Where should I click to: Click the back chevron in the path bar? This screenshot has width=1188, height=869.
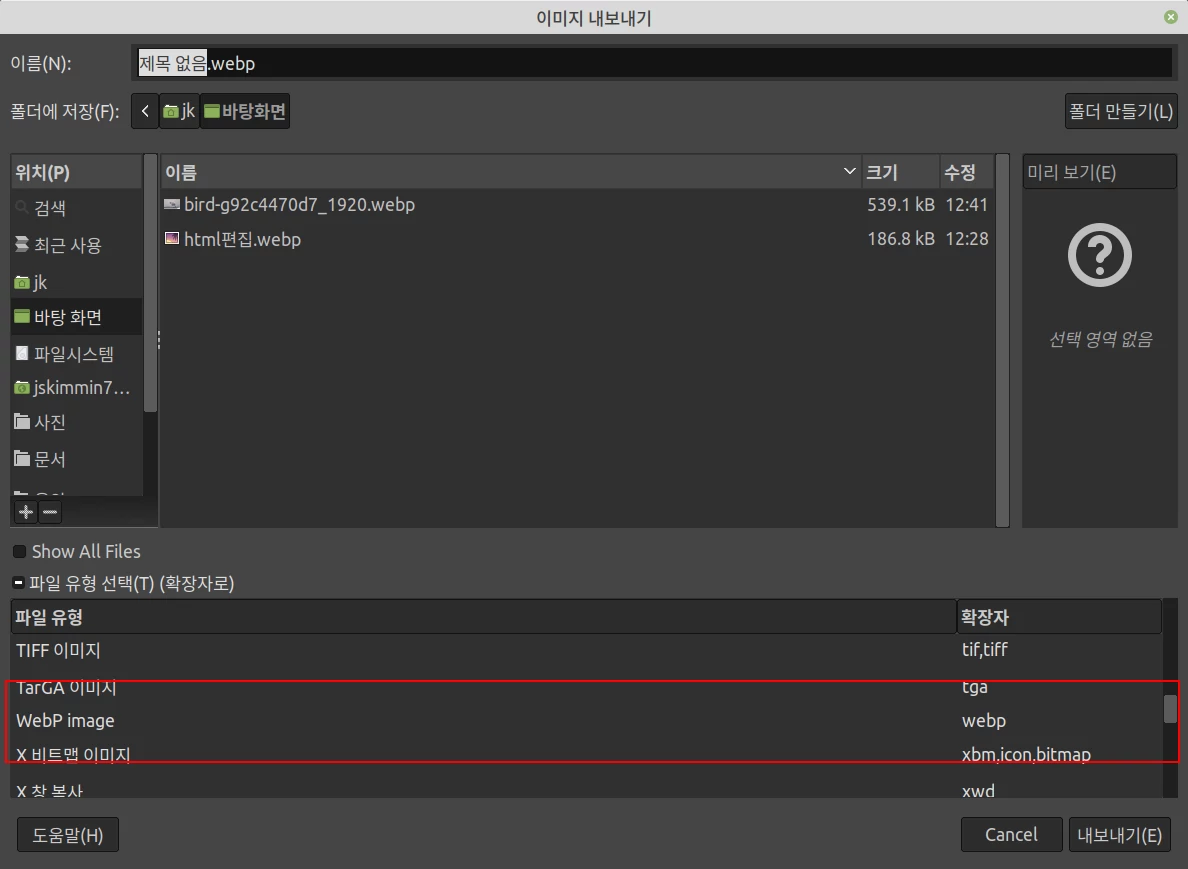tap(144, 111)
